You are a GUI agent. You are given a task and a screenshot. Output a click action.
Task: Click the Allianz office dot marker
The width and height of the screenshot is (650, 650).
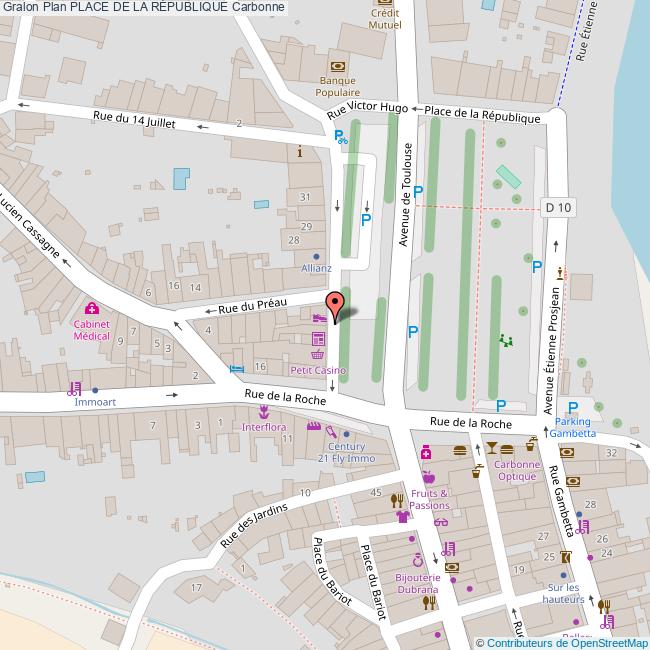tap(317, 255)
